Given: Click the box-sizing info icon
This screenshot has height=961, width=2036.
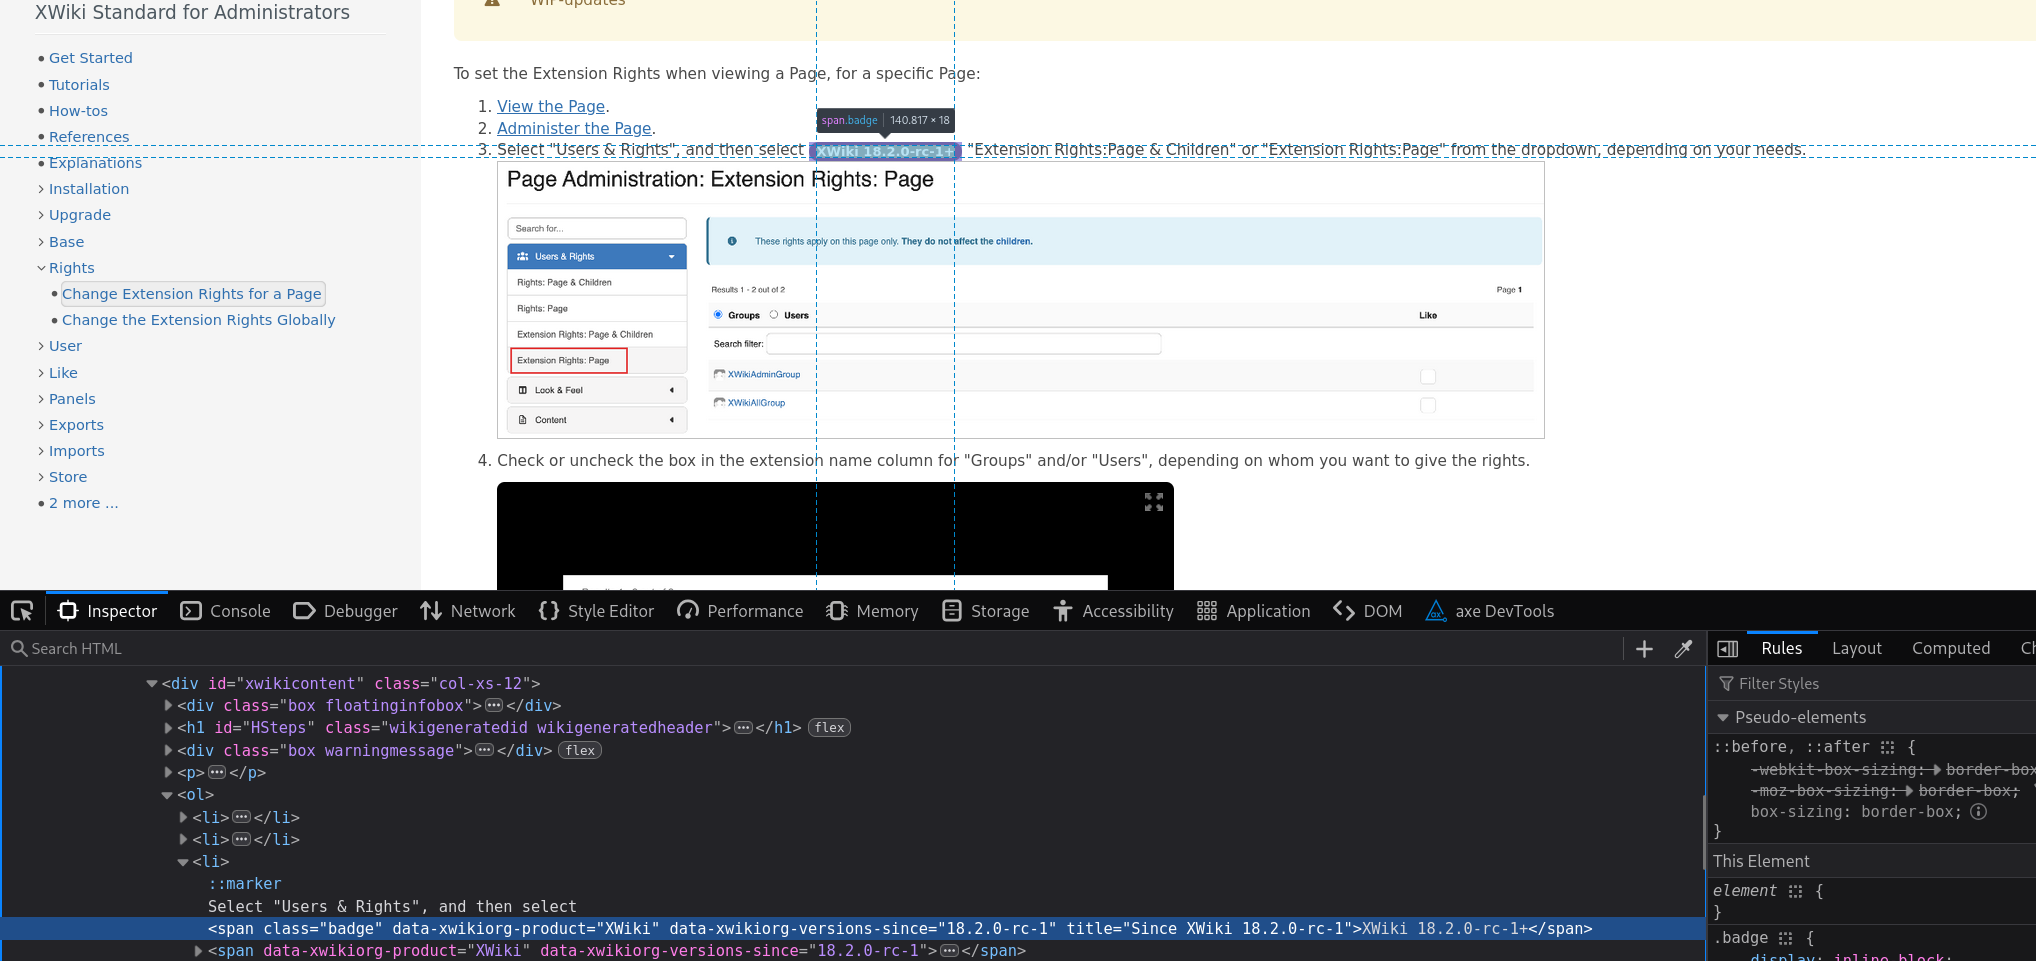Looking at the screenshot, I should point(1978,812).
